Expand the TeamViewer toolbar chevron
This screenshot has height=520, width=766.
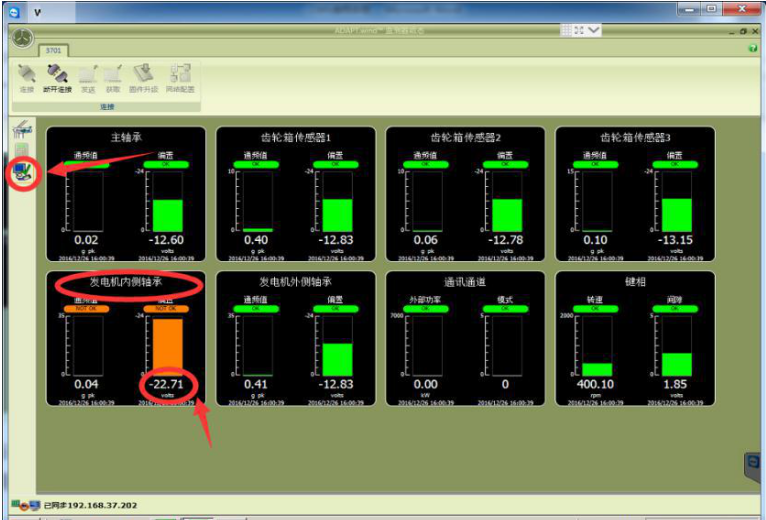click(x=594, y=30)
